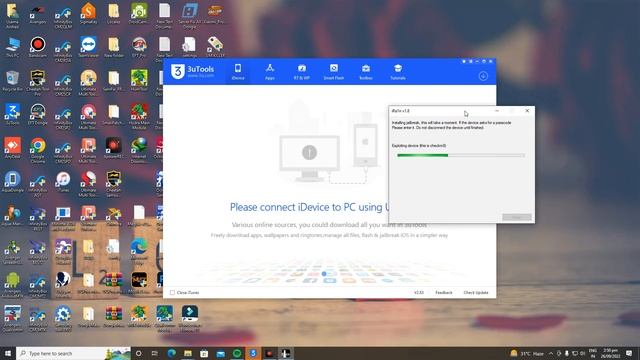
Task: Select the iTunes desktop shortcut
Action: pos(63,182)
